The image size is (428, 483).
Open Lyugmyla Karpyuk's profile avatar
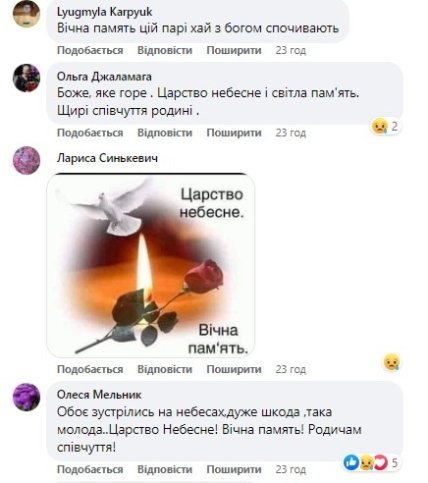click(x=26, y=14)
